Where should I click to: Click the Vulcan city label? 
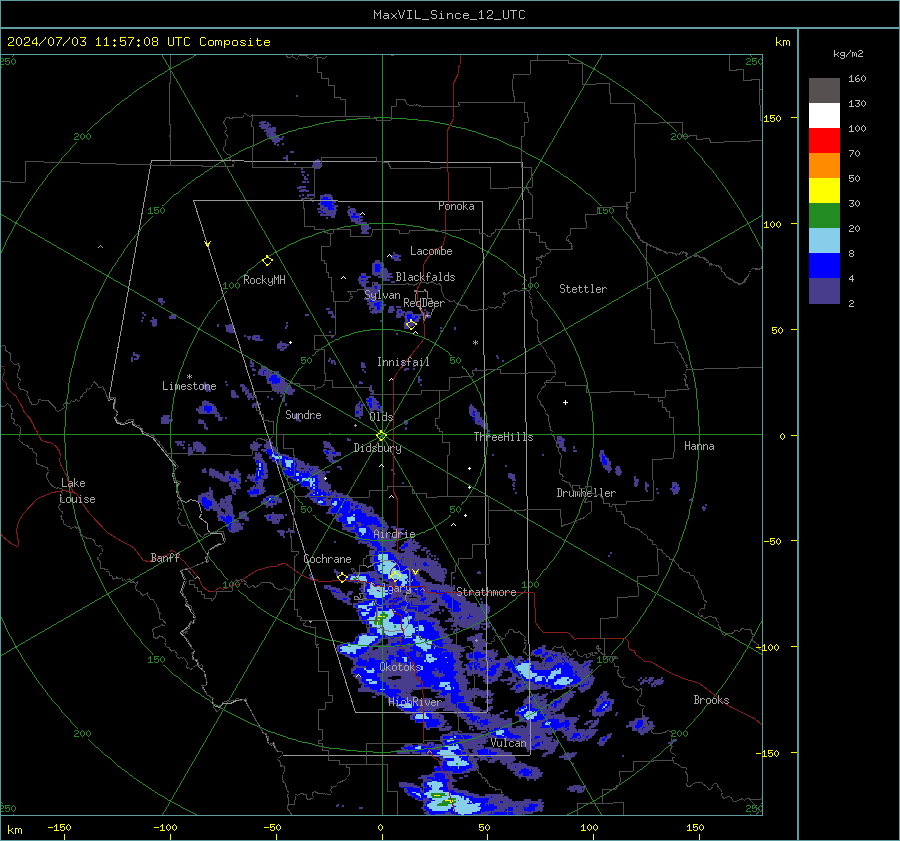pyautogui.click(x=508, y=743)
